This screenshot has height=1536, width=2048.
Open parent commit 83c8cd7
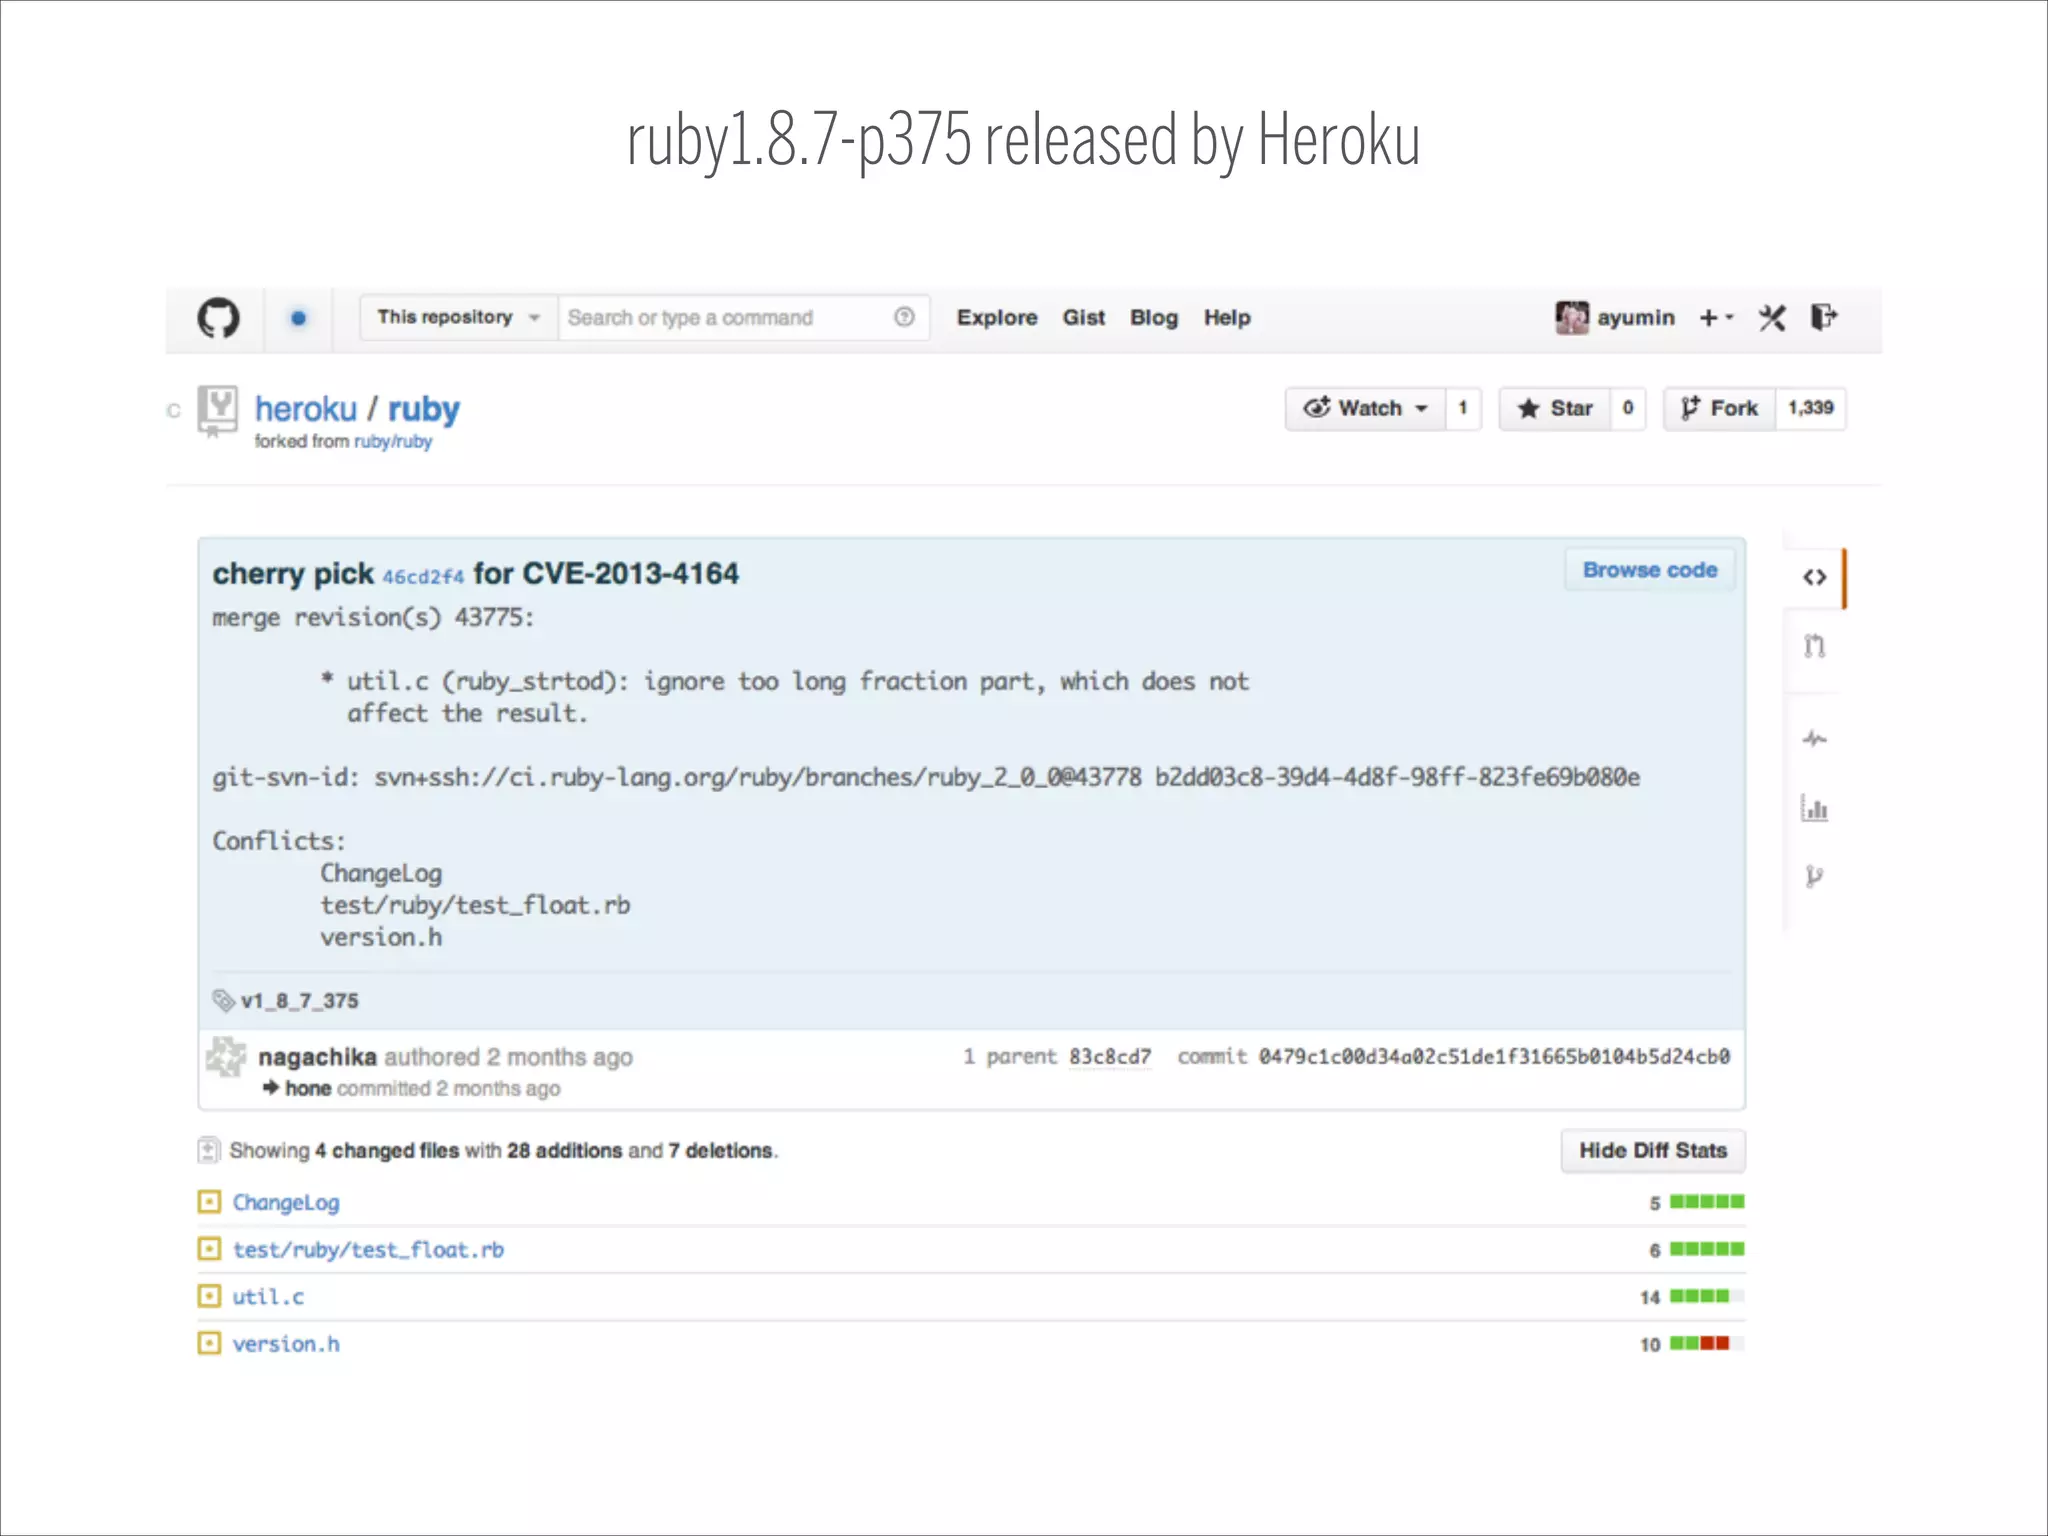click(1110, 1057)
